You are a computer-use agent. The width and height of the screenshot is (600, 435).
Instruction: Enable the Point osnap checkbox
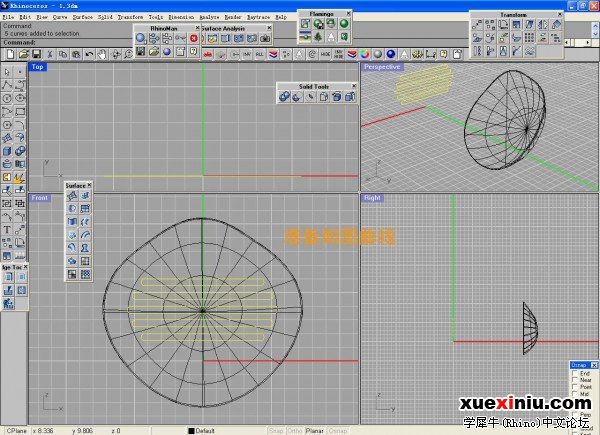coord(574,387)
